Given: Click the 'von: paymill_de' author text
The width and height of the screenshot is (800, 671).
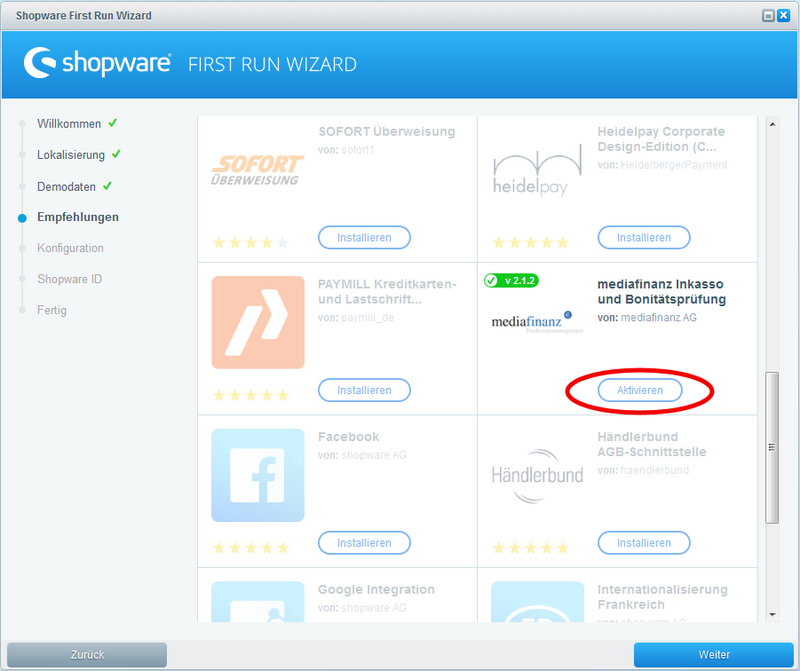Looking at the screenshot, I should [x=356, y=317].
